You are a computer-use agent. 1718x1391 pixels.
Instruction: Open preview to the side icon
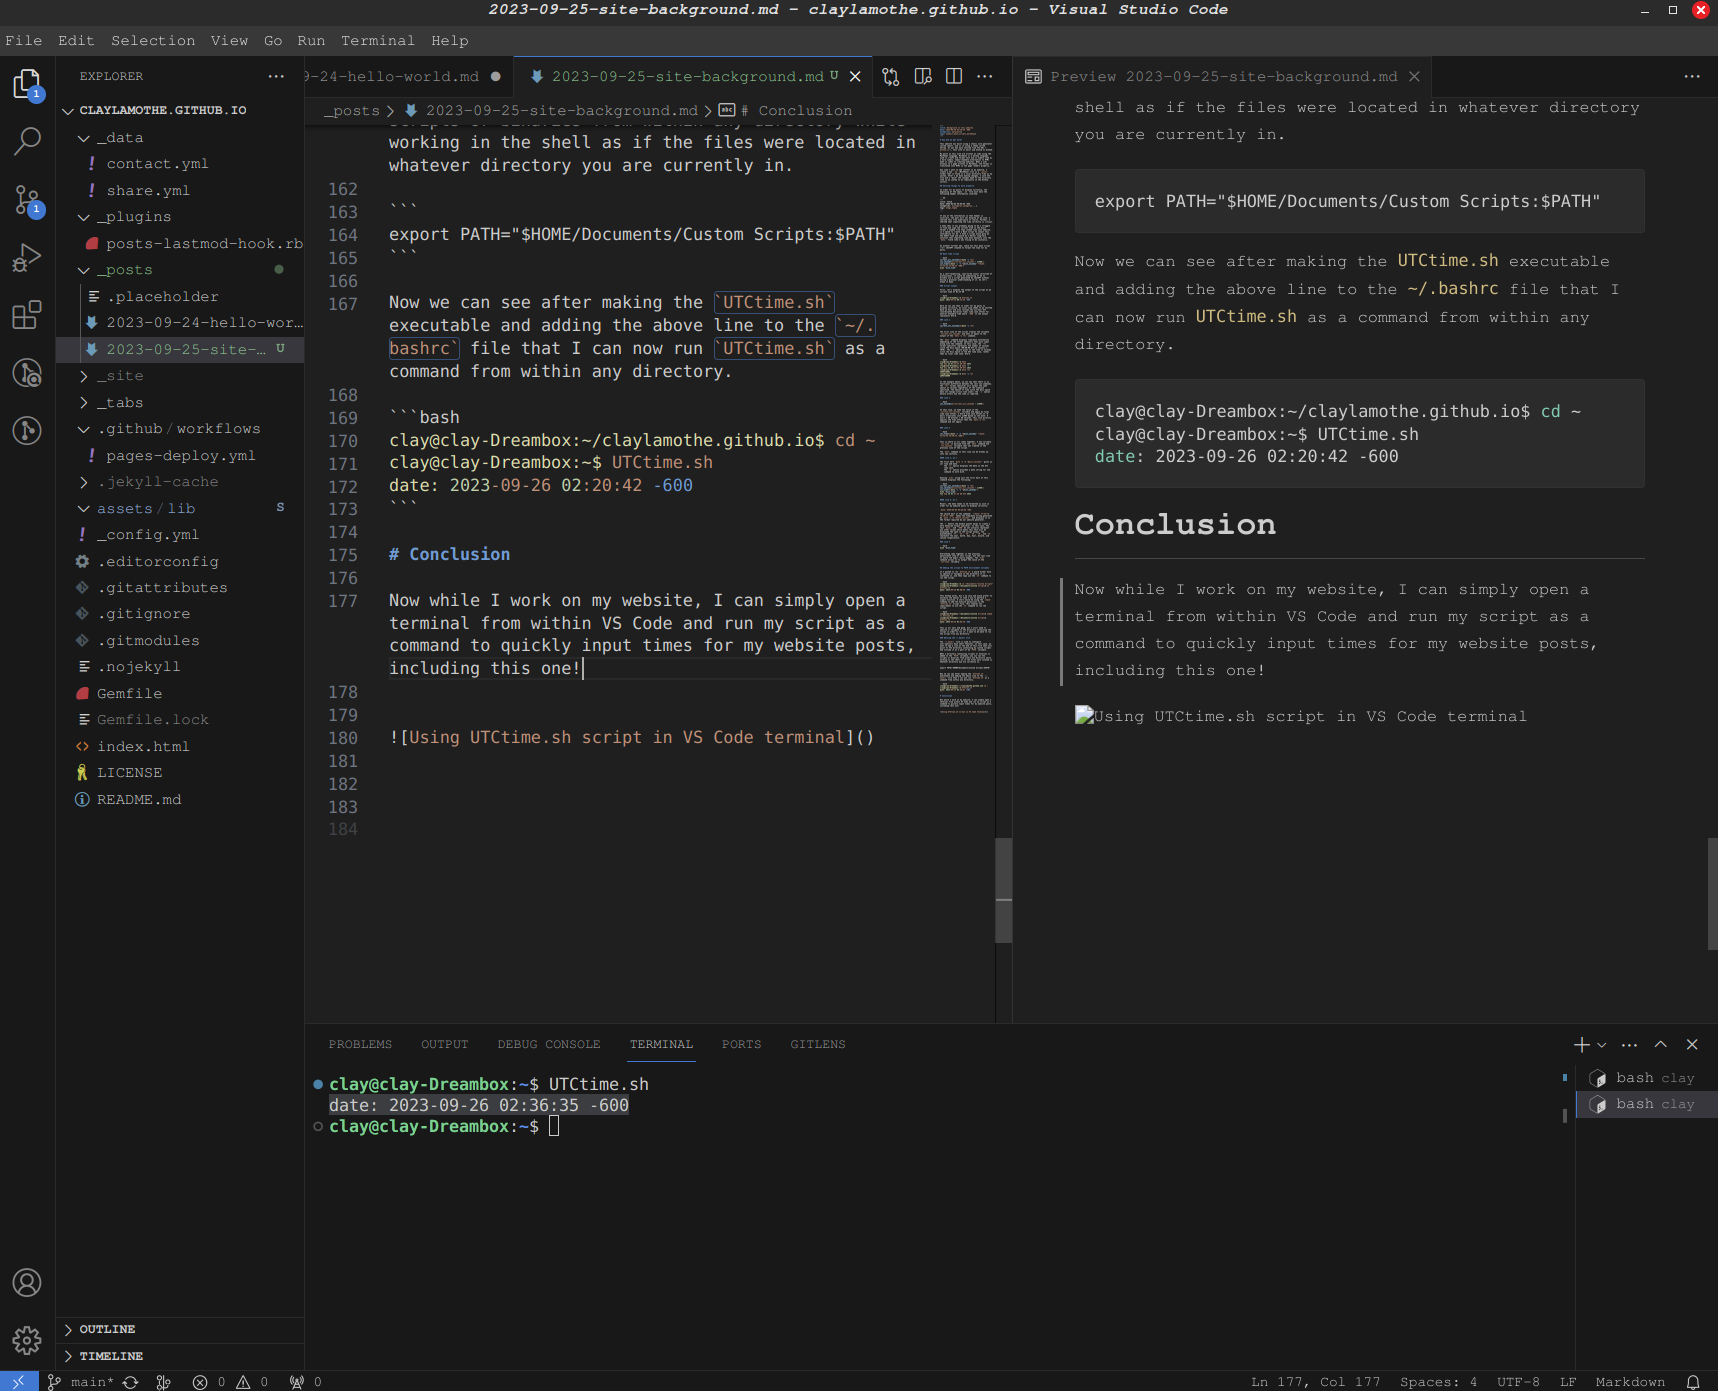pyautogui.click(x=923, y=76)
